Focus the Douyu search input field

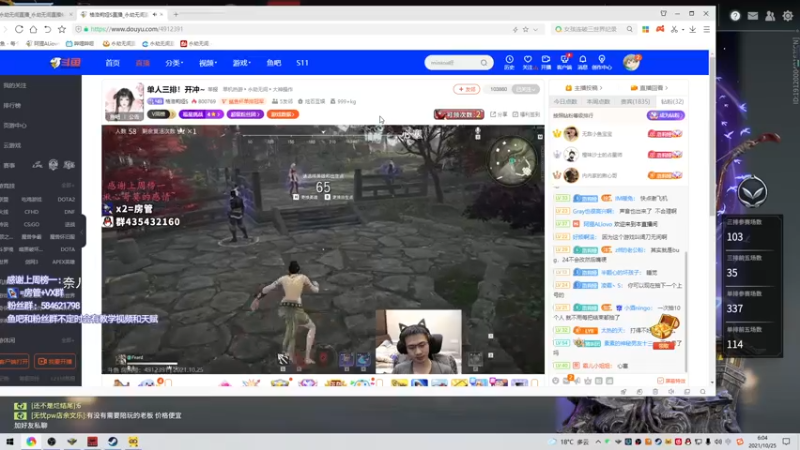[452, 63]
